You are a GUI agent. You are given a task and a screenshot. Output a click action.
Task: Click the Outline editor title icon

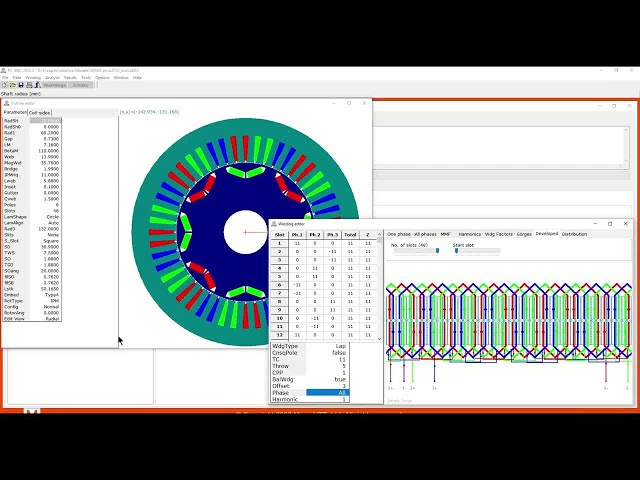pyautogui.click(x=7, y=103)
